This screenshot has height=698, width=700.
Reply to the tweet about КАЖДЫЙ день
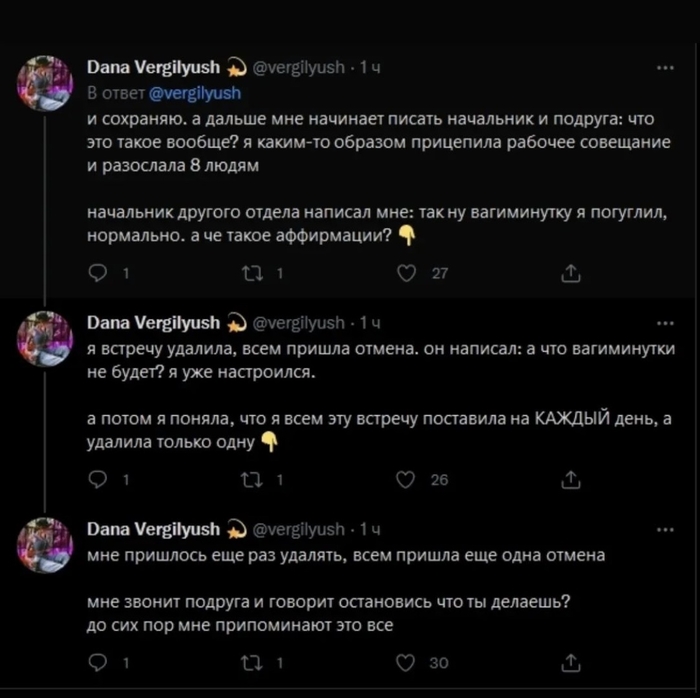(x=98, y=480)
